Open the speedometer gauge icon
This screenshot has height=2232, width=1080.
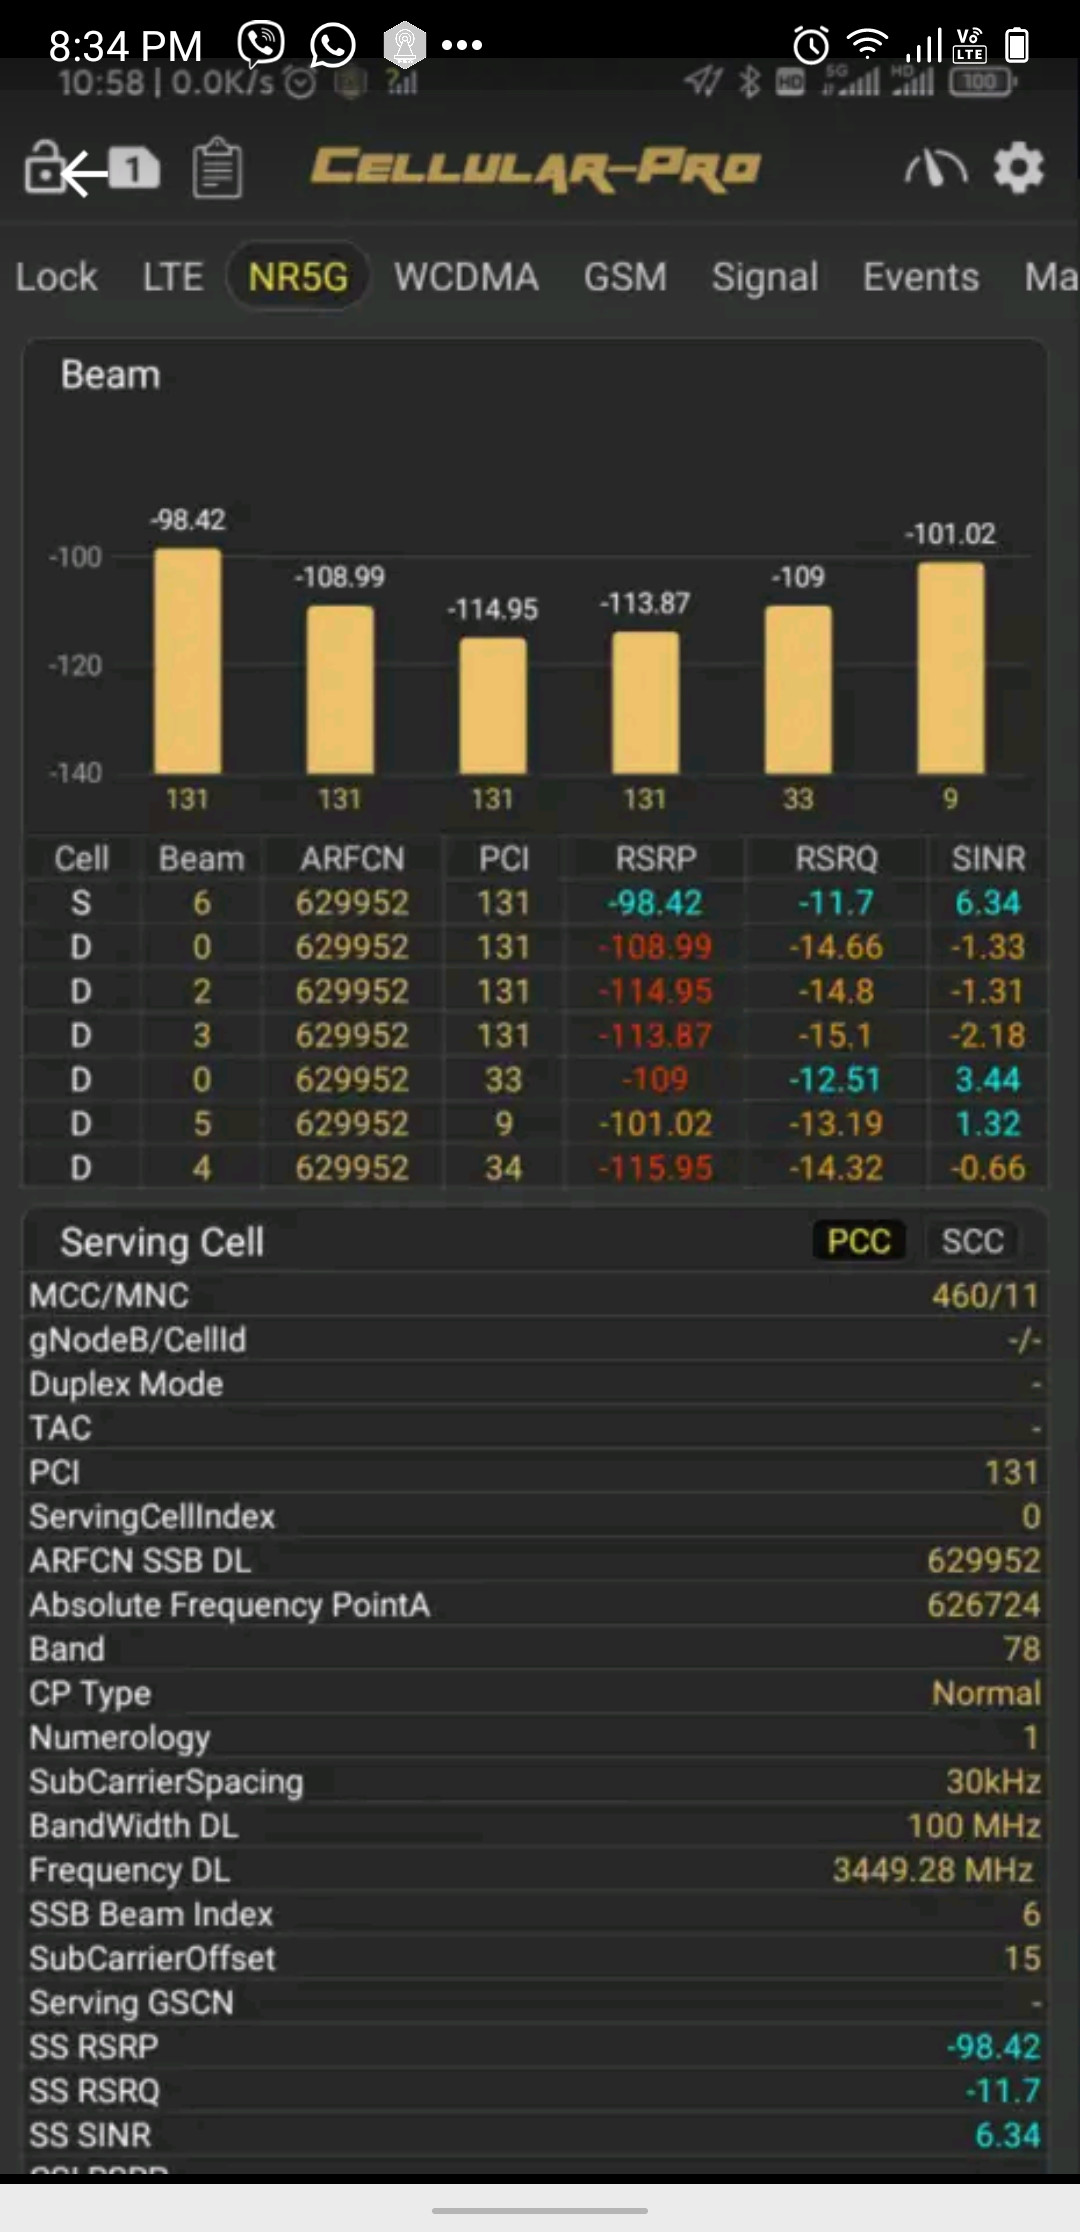(x=935, y=168)
